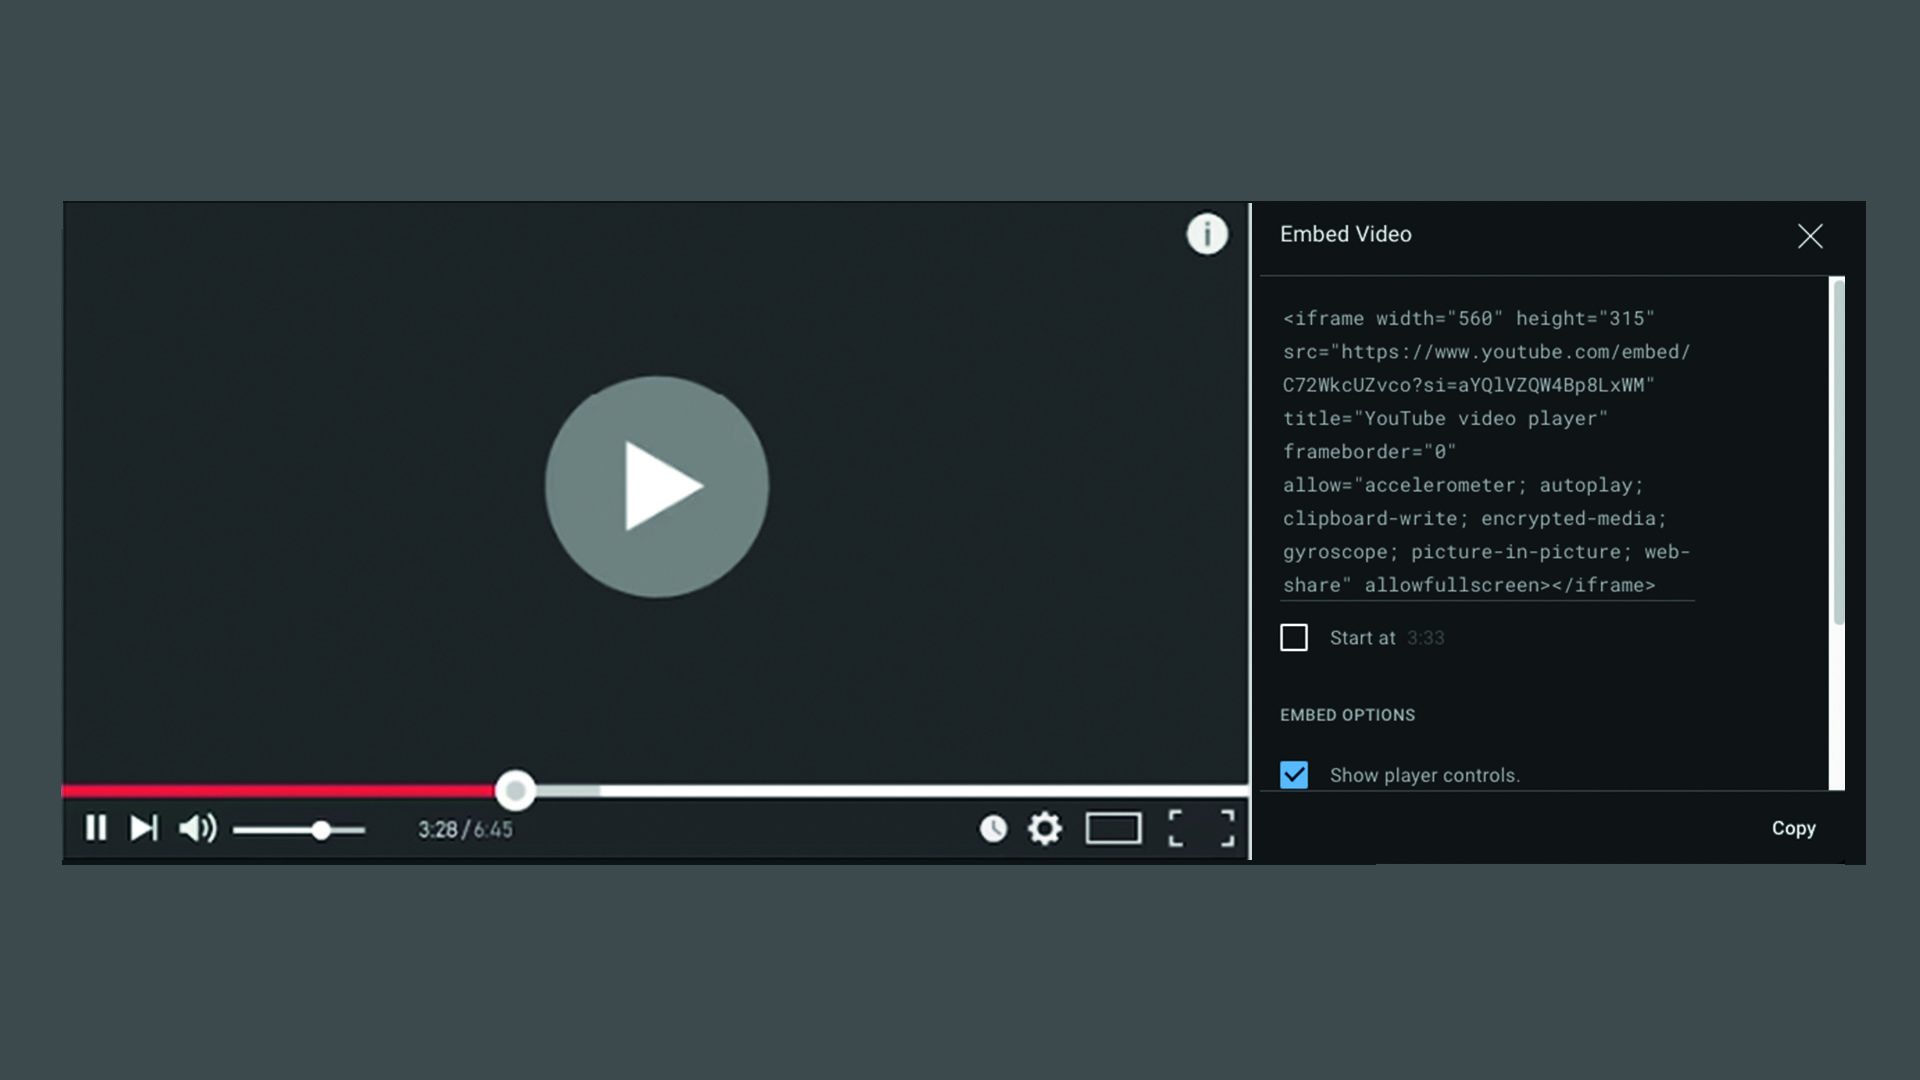
Task: Uncheck Show player controls
Action: (x=1294, y=775)
